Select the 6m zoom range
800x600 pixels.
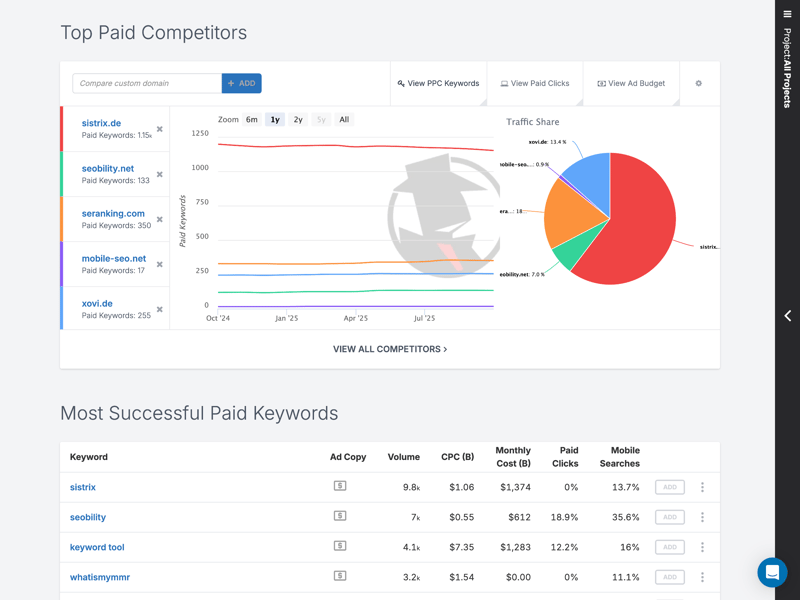252,120
